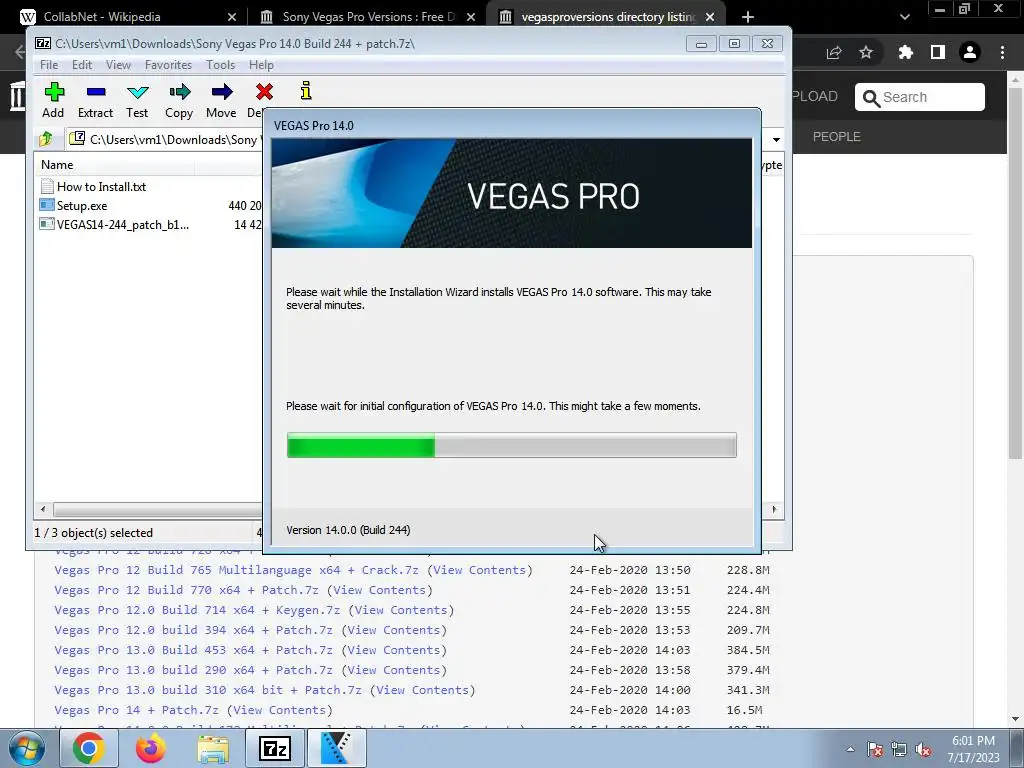Click the Action Center flag tray icon
This screenshot has height=768, width=1024.
875,750
